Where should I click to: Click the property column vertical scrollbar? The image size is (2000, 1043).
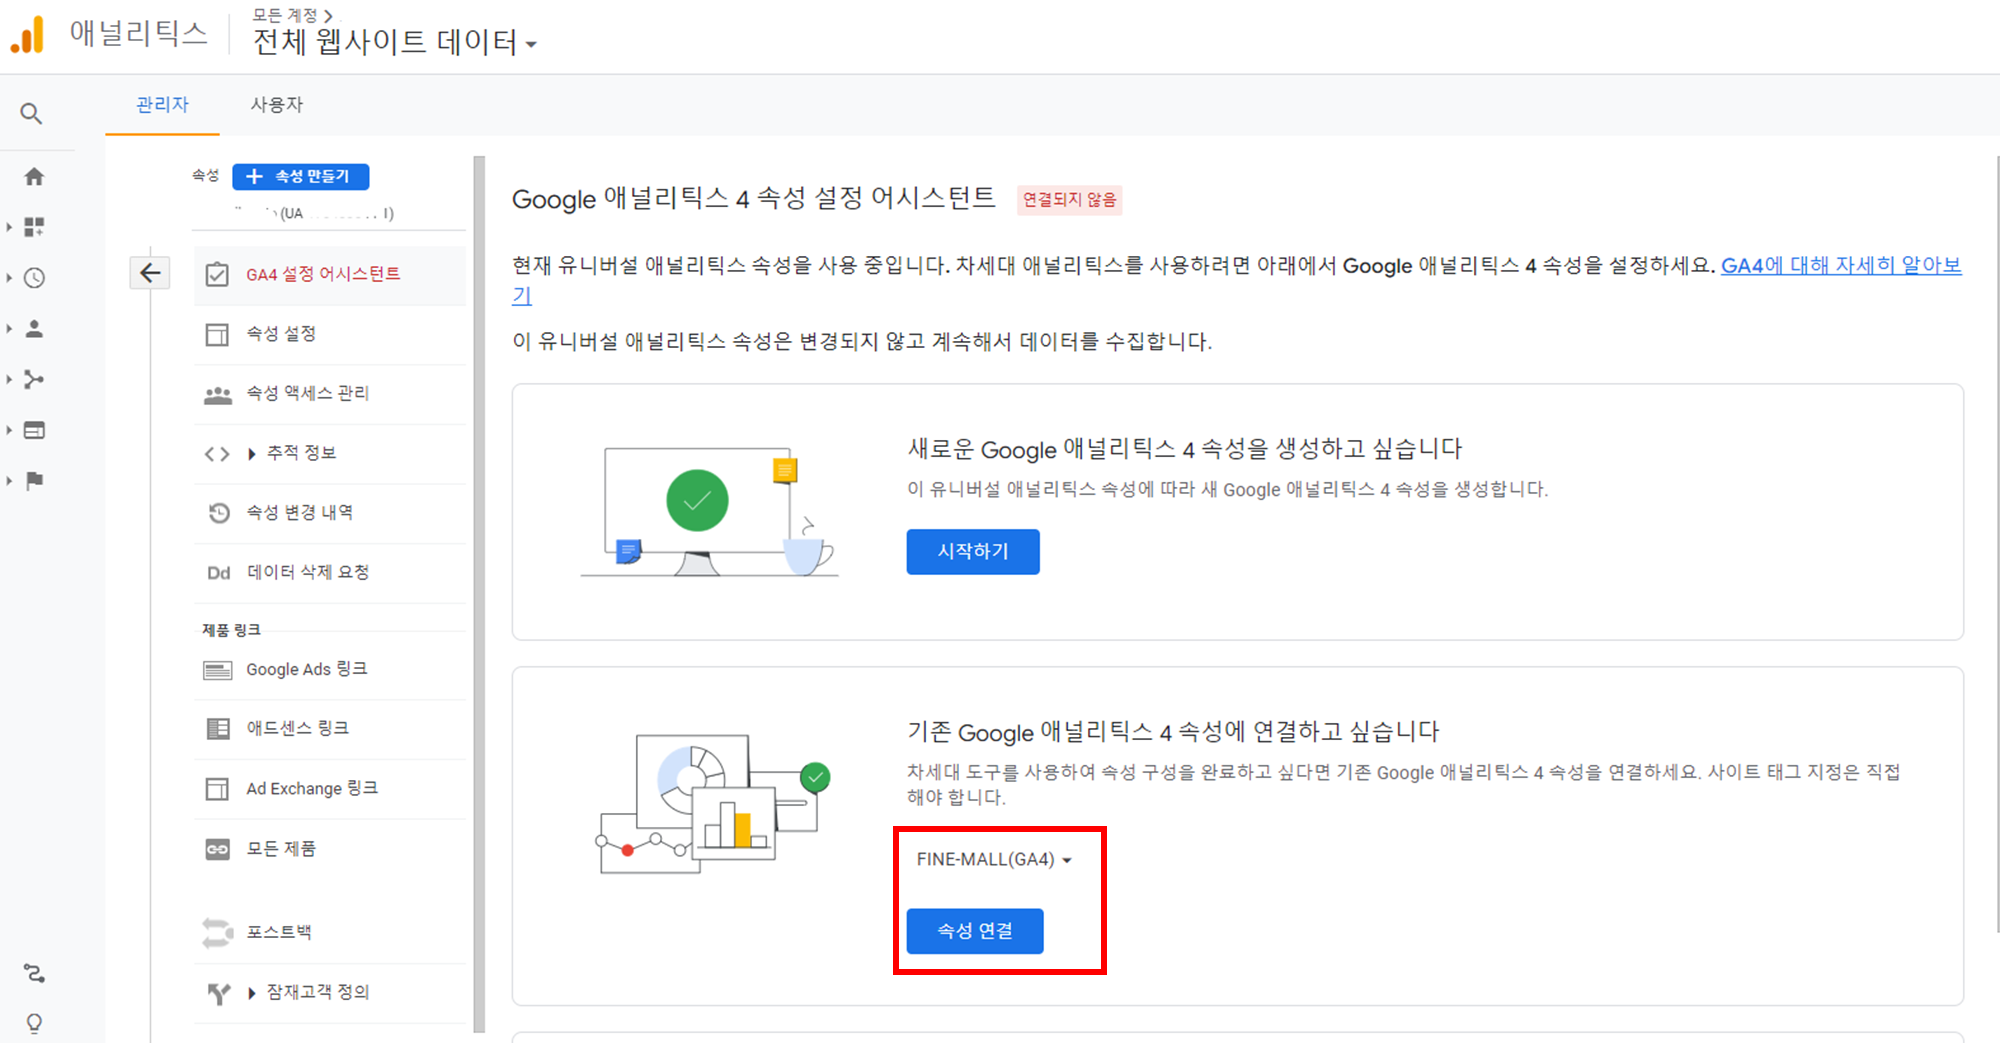pos(479,594)
